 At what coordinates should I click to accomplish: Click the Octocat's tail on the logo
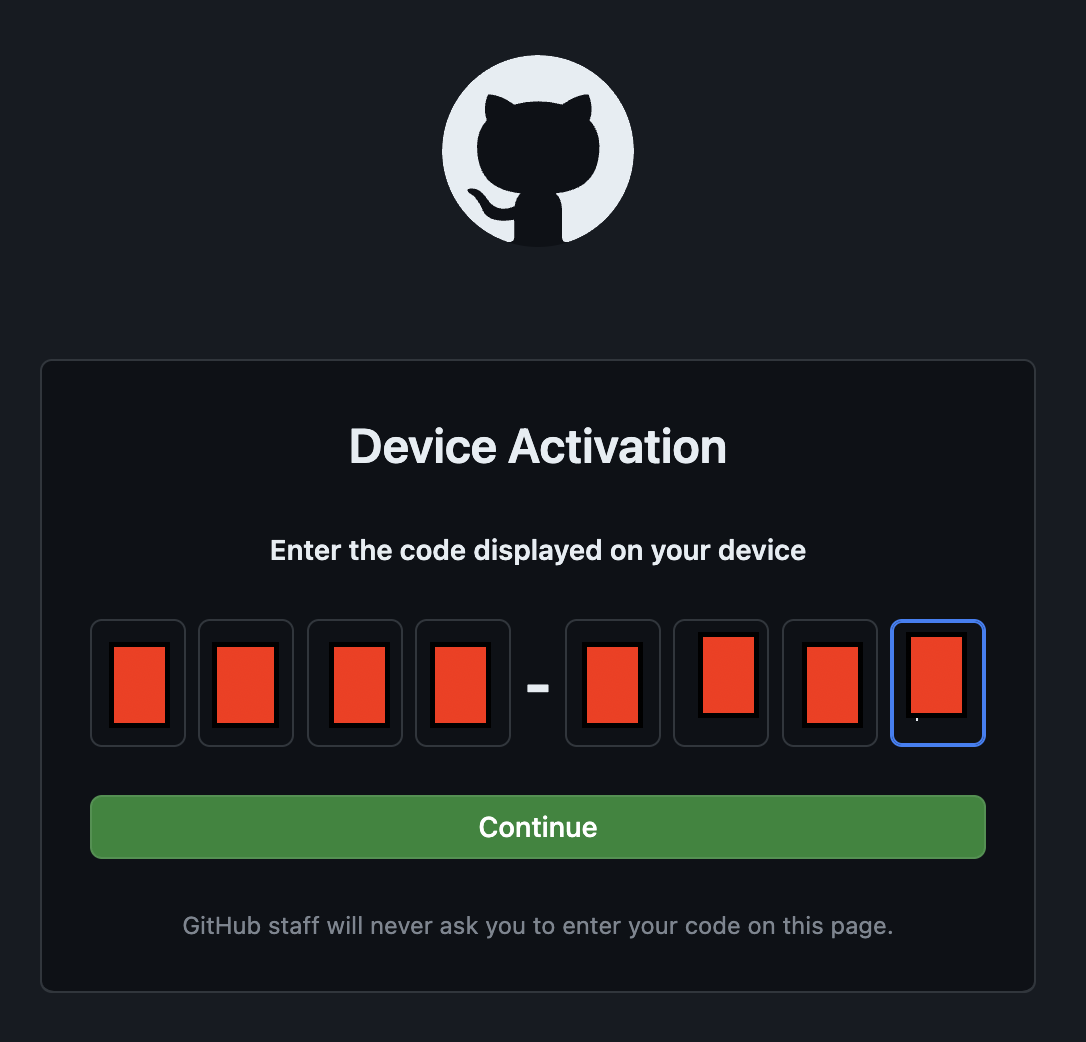(488, 200)
